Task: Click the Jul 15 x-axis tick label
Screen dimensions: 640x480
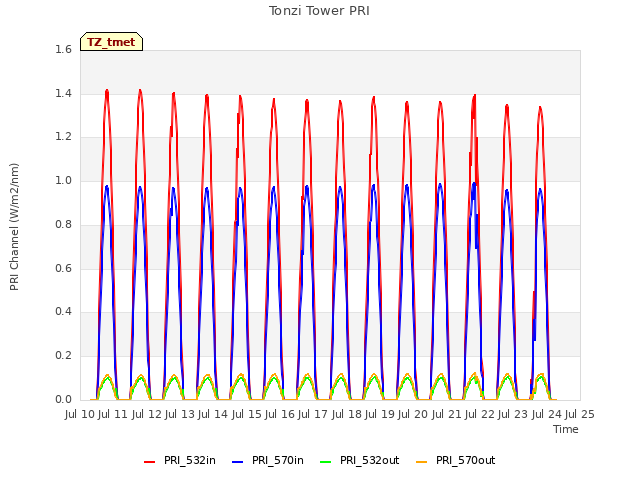Action: coord(247,414)
